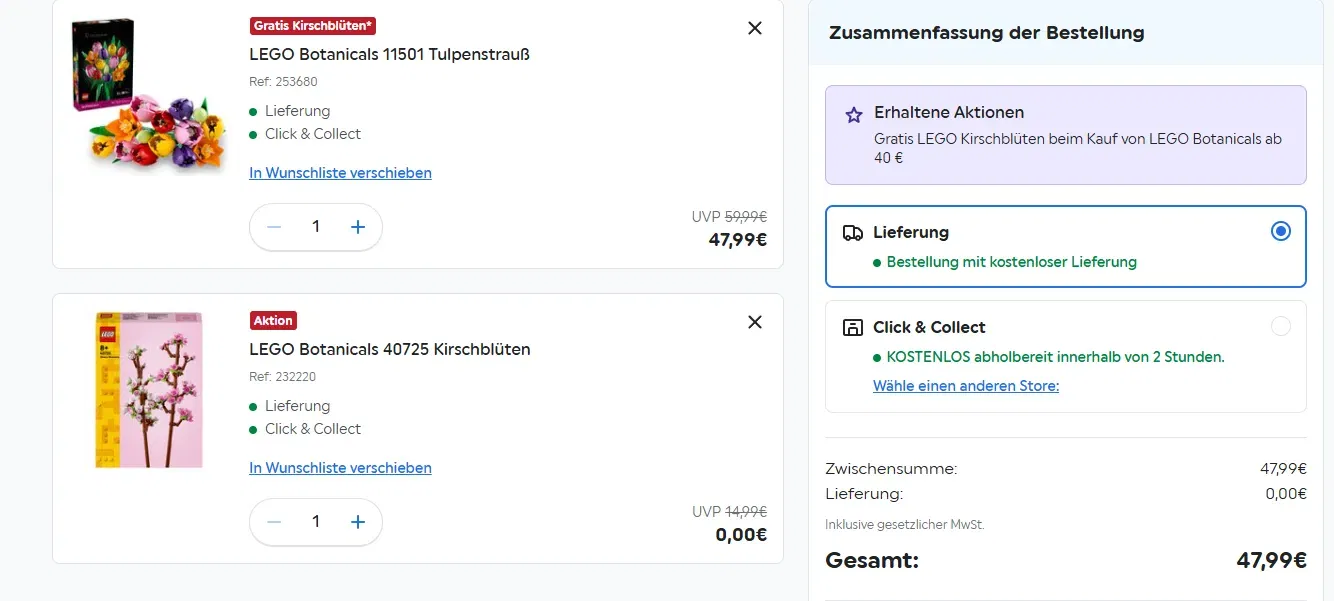Click the Aktion badge on the Kirschblüten item

[x=273, y=320]
